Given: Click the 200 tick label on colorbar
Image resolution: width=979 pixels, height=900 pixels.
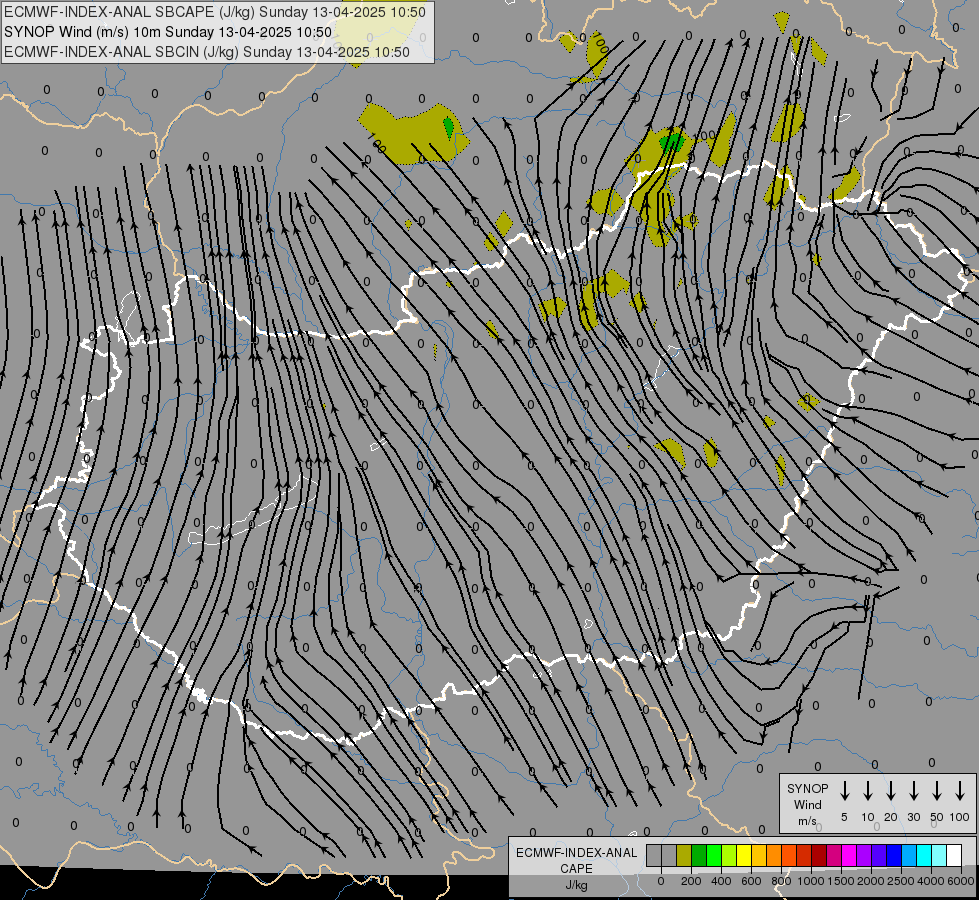Looking at the screenshot, I should 691,881.
